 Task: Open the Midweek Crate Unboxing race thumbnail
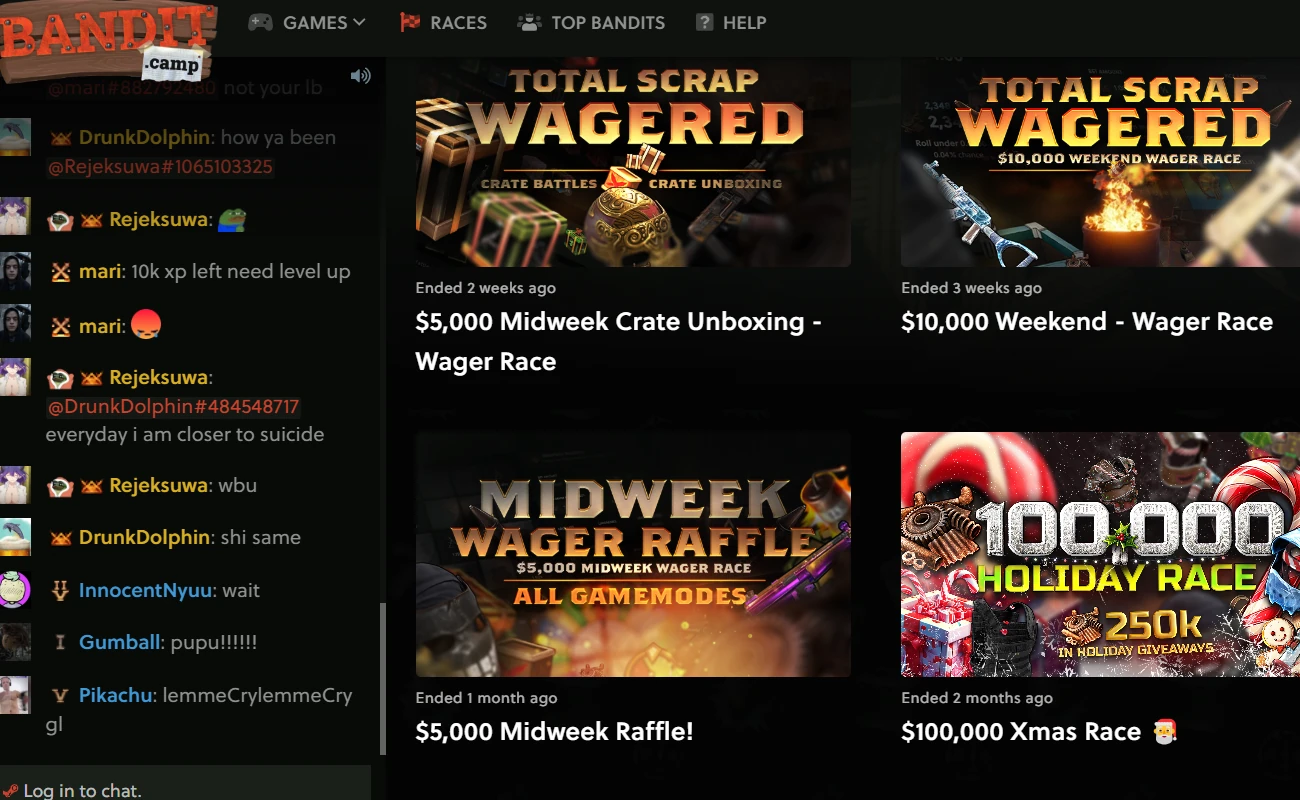[x=633, y=162]
